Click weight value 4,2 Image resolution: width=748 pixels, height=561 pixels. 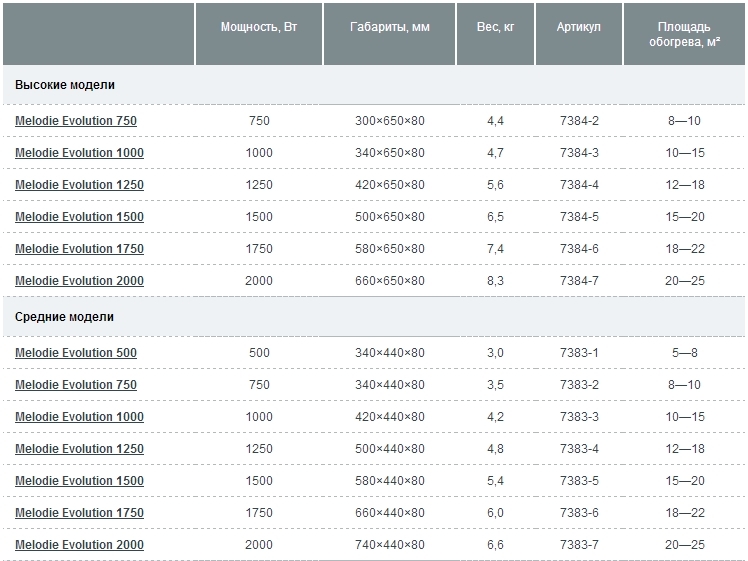pyautogui.click(x=495, y=417)
